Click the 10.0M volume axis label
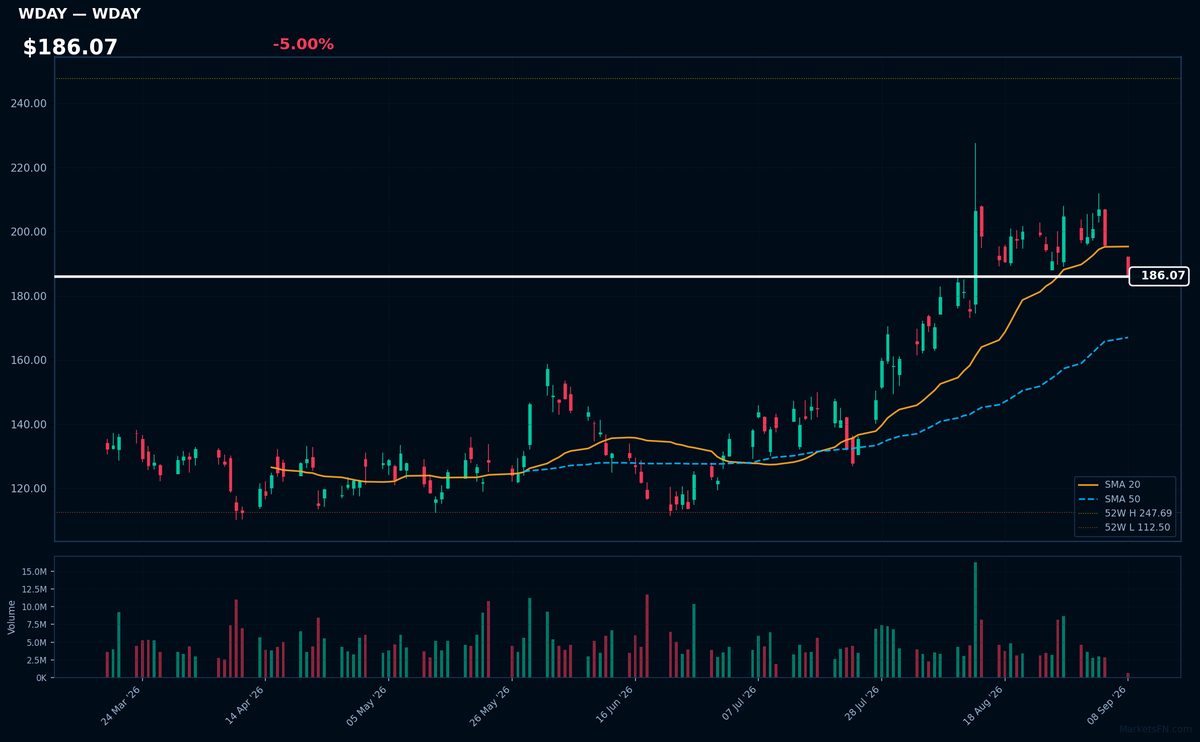 (34, 607)
